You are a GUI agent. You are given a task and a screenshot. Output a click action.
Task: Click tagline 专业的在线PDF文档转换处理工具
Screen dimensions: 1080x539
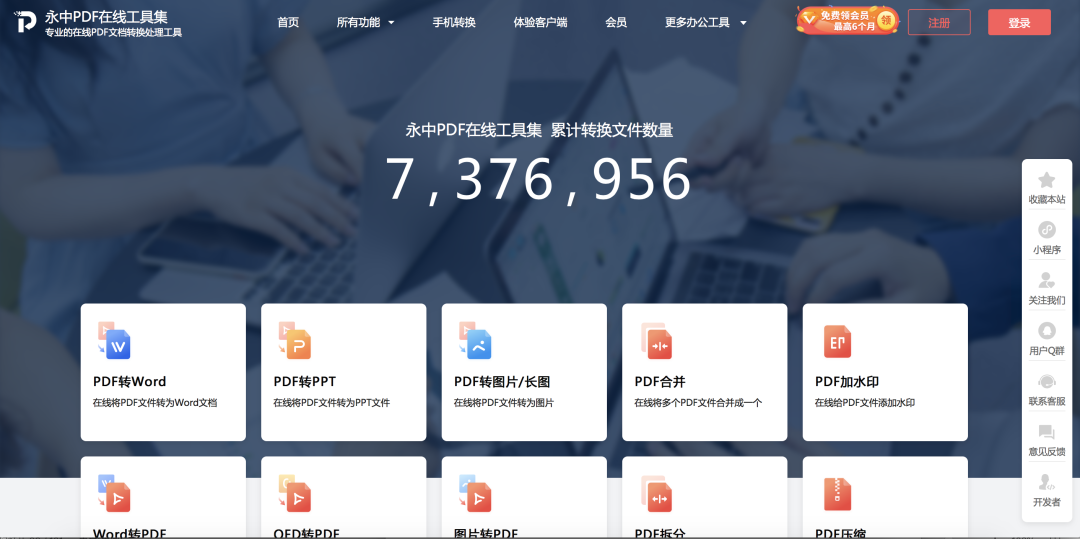tap(113, 32)
